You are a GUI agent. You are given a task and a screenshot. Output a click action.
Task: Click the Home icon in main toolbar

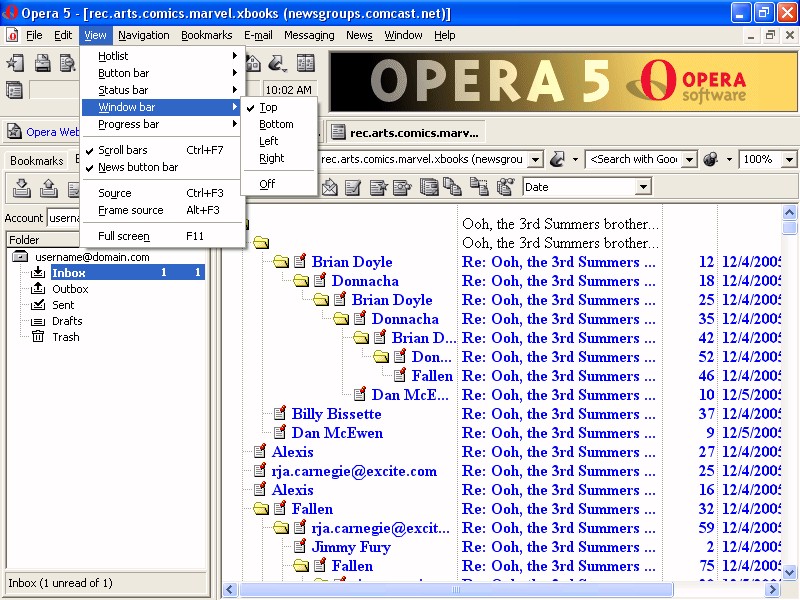click(x=254, y=63)
